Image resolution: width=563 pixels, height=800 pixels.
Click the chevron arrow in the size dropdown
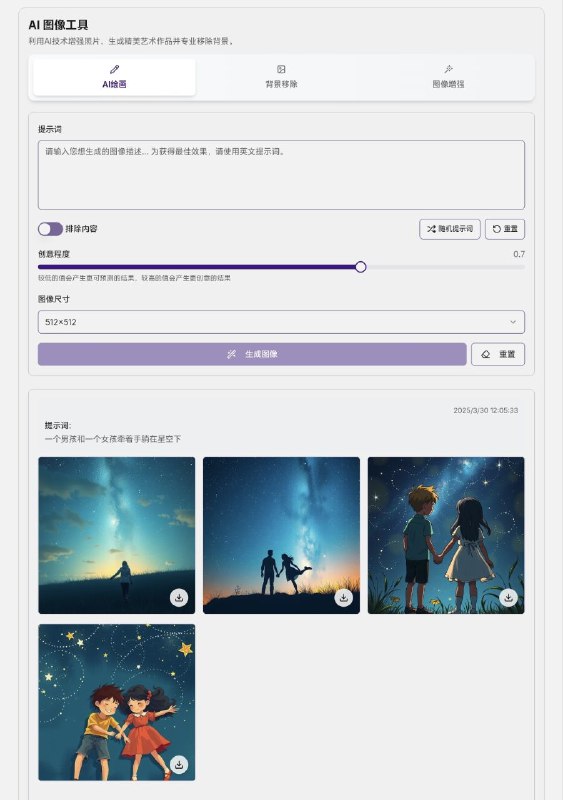(x=512, y=322)
